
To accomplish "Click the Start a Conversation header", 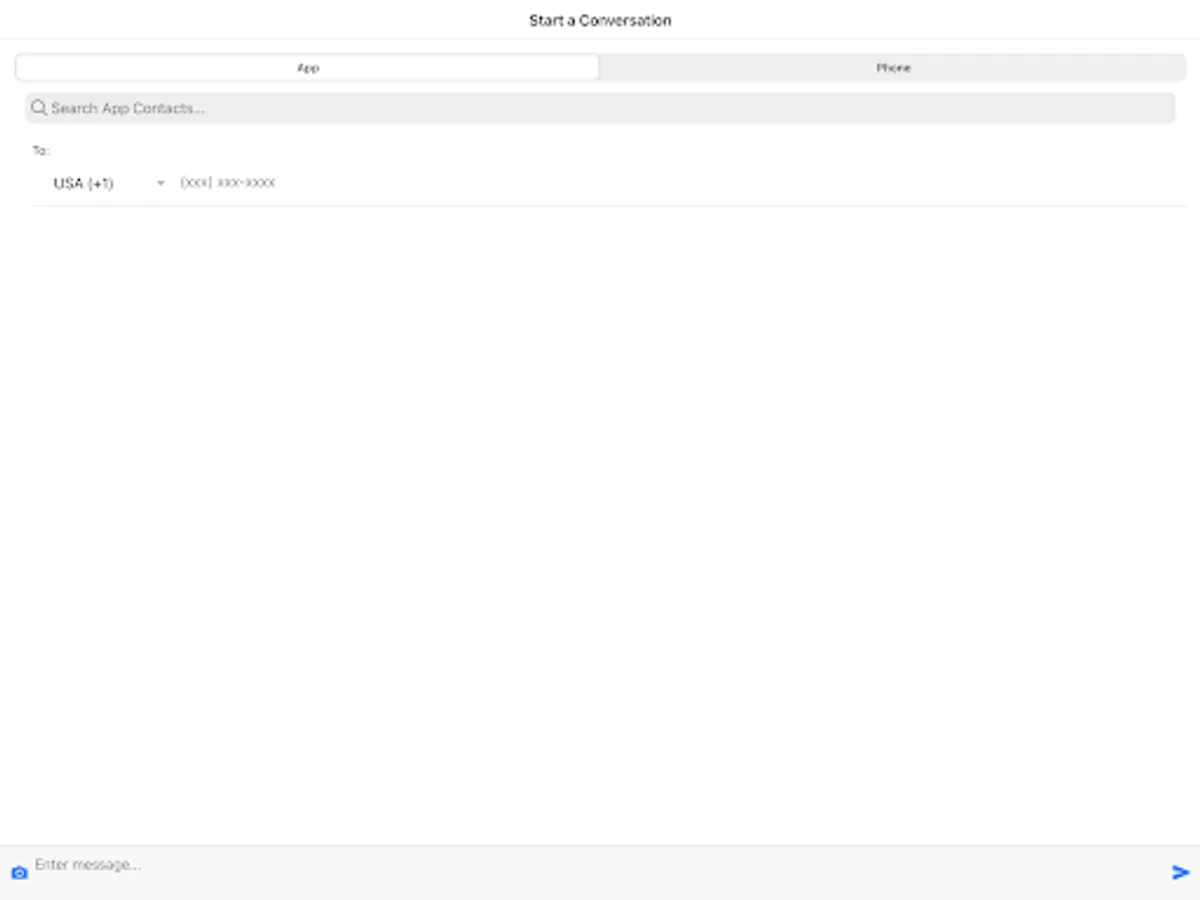I will (599, 20).
